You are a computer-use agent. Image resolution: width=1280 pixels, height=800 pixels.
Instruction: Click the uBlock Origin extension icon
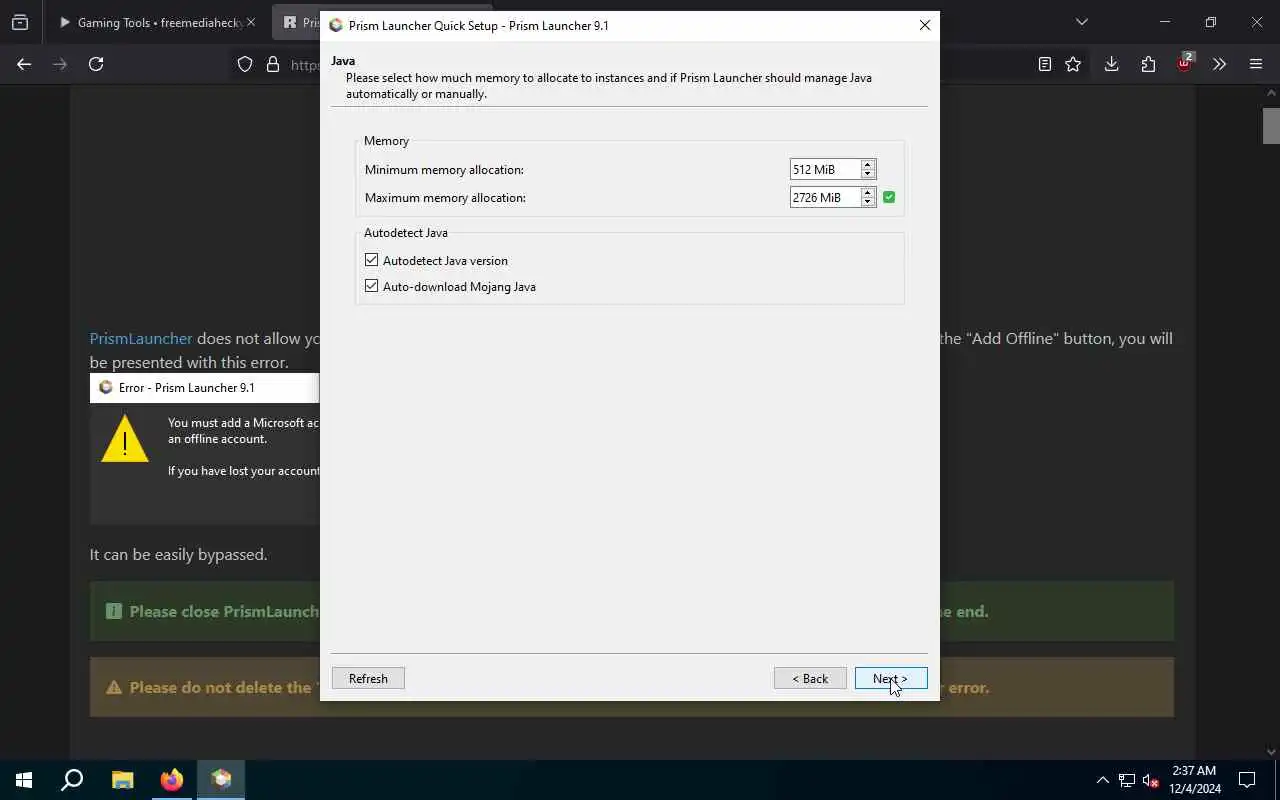pos(1185,63)
